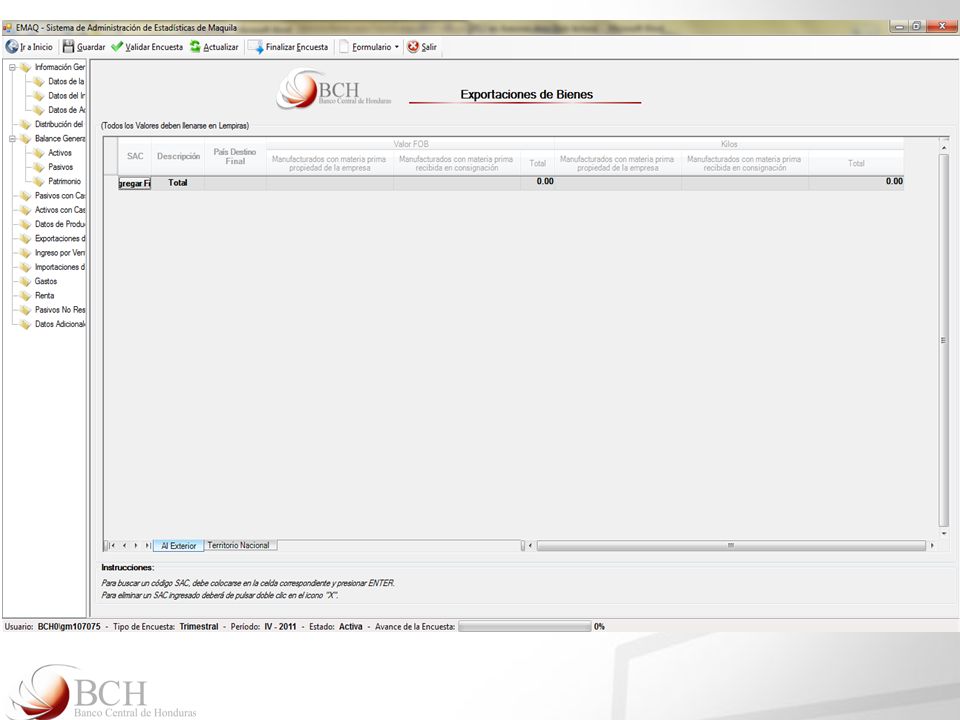Open Datos Adicionales tree item
This screenshot has width=960, height=720.
(x=59, y=324)
